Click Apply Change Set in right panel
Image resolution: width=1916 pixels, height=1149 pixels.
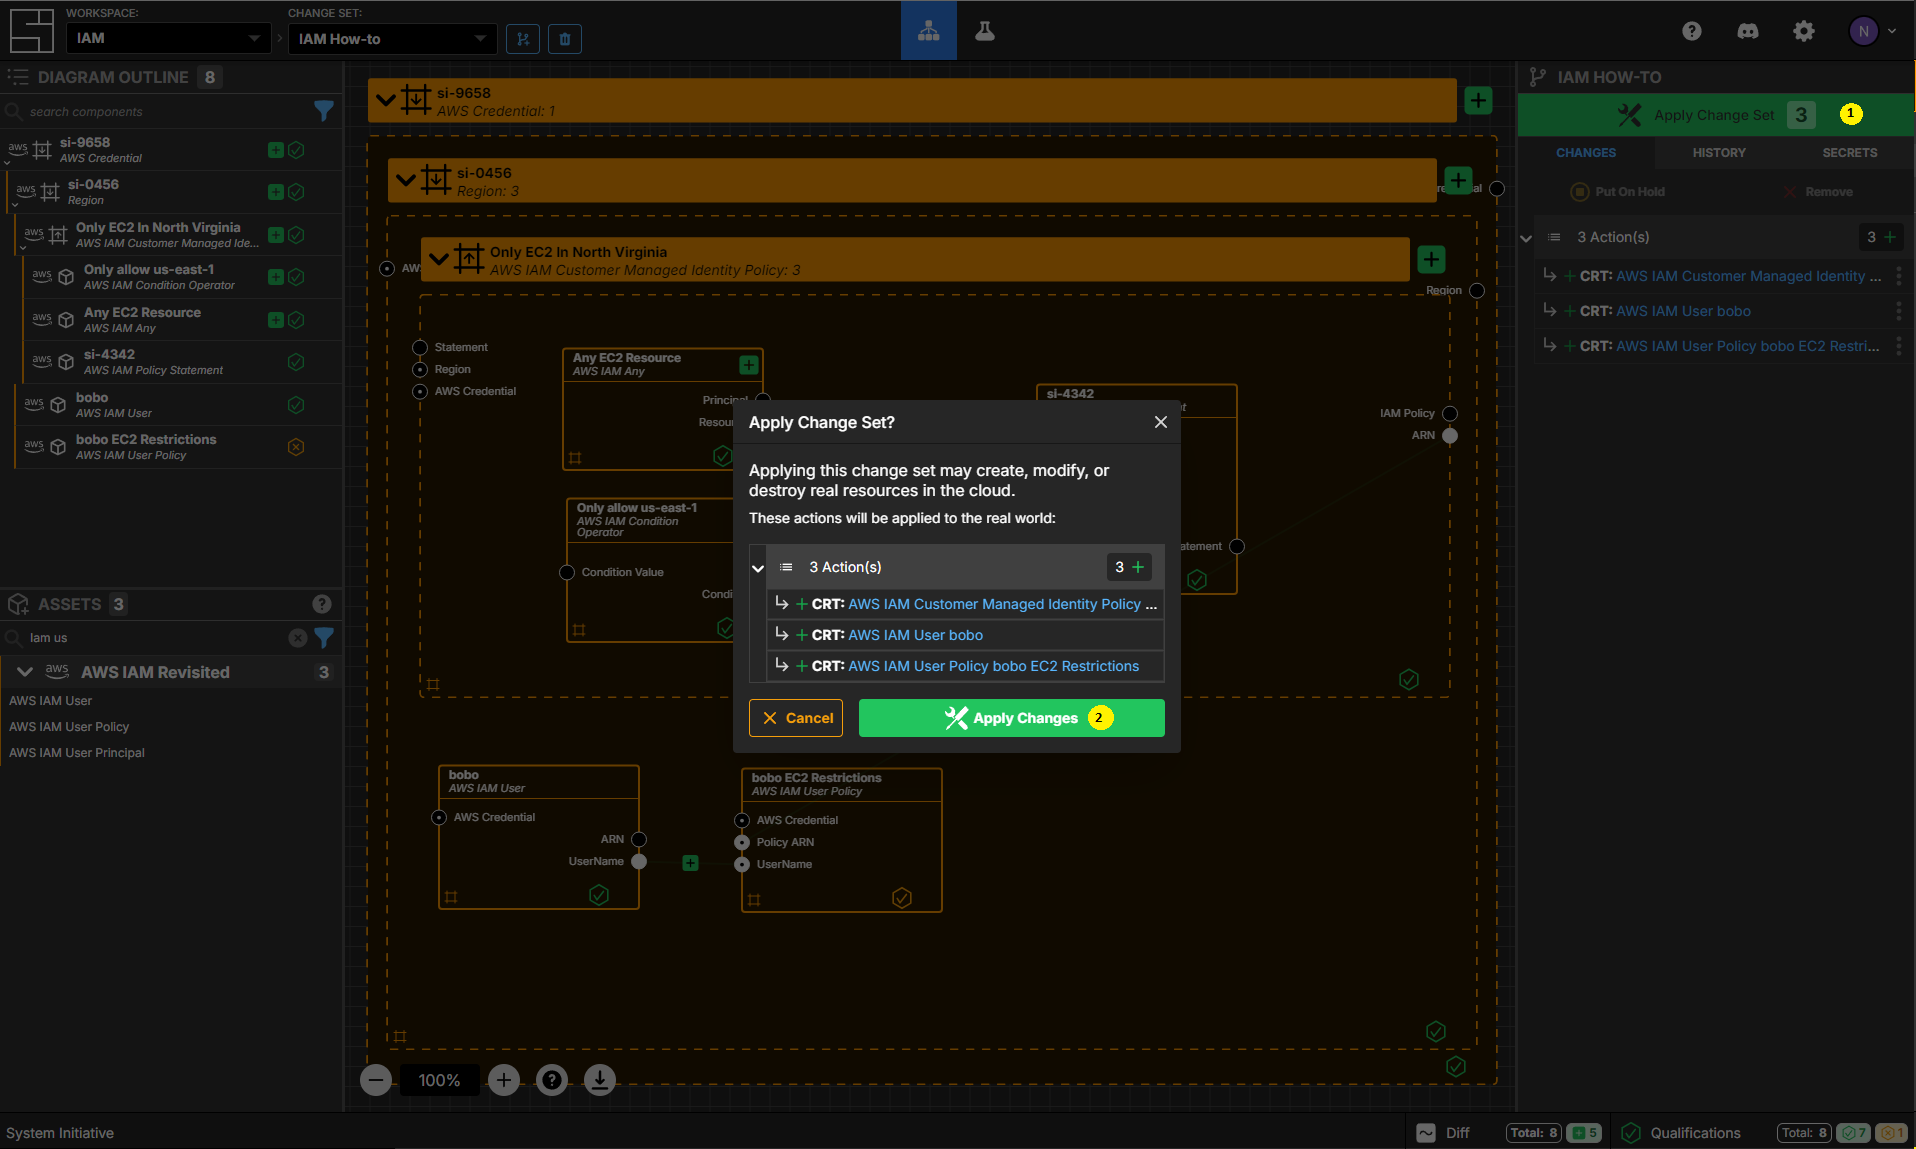(1715, 115)
